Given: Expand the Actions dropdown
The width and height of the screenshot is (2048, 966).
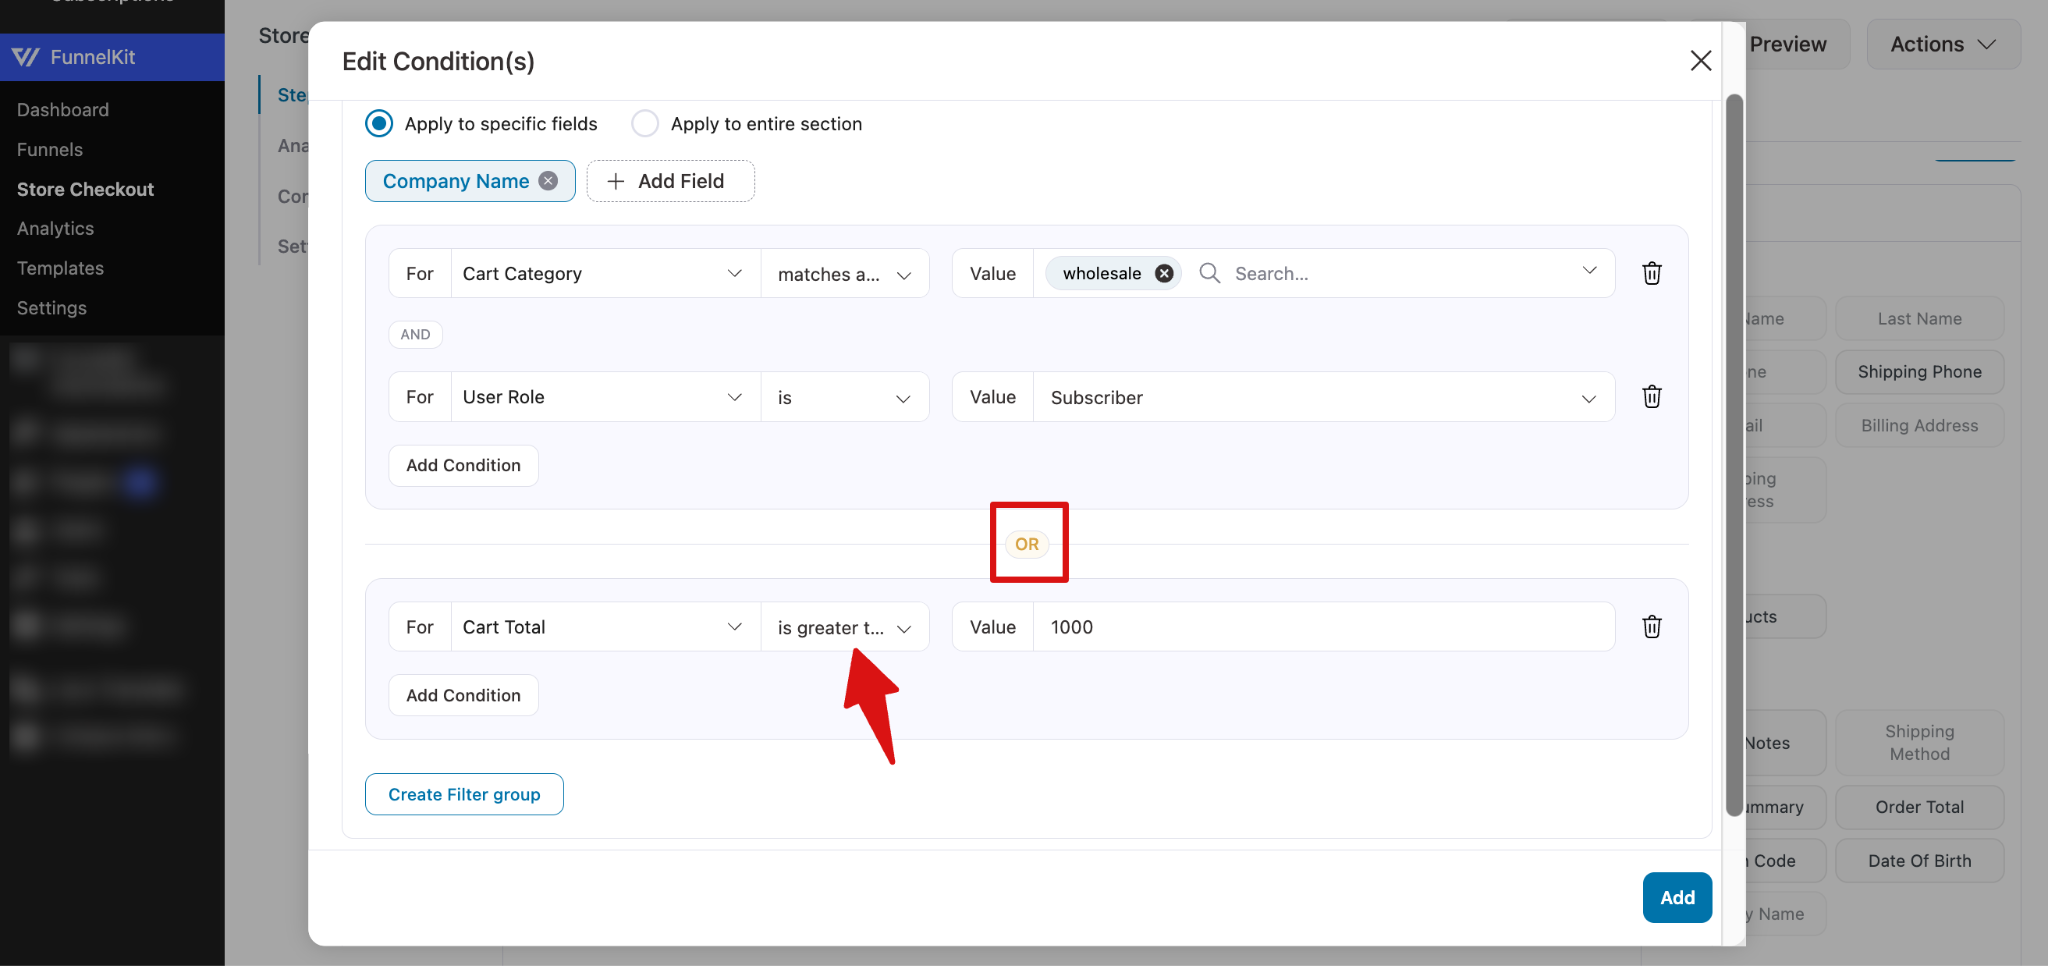Looking at the screenshot, I should [x=1940, y=44].
